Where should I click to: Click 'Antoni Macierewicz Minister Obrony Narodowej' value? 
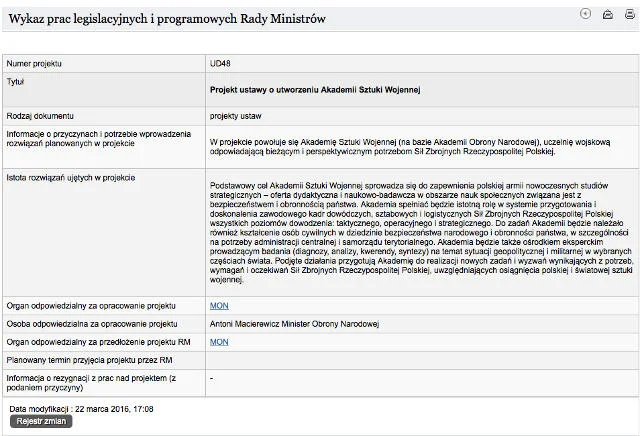pos(294,324)
